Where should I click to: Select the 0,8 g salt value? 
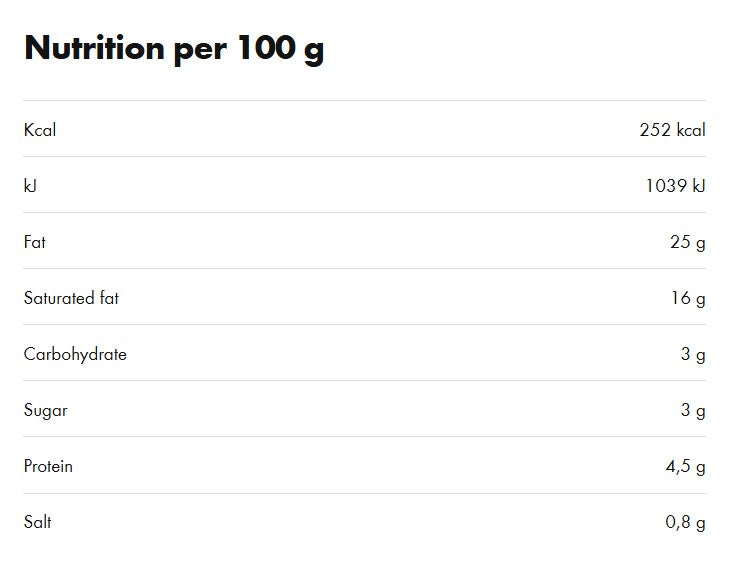685,522
